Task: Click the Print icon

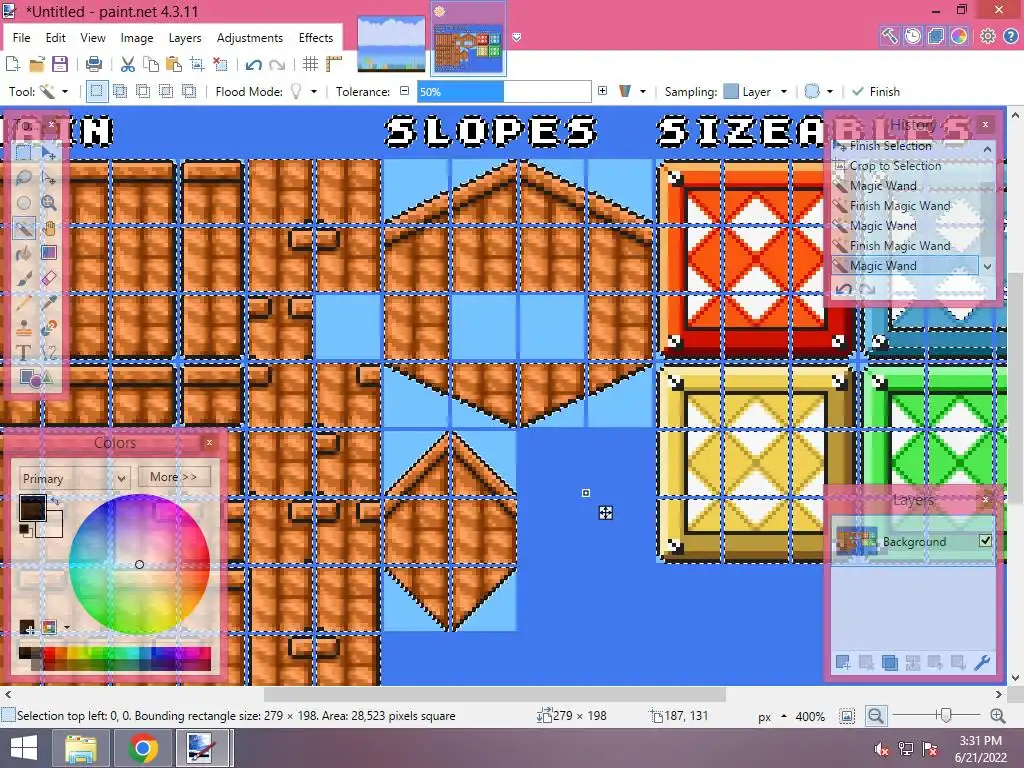Action: point(94,64)
